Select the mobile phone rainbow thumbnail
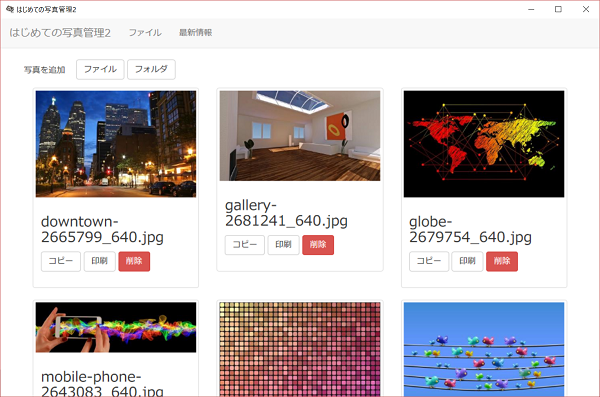 pyautogui.click(x=116, y=327)
